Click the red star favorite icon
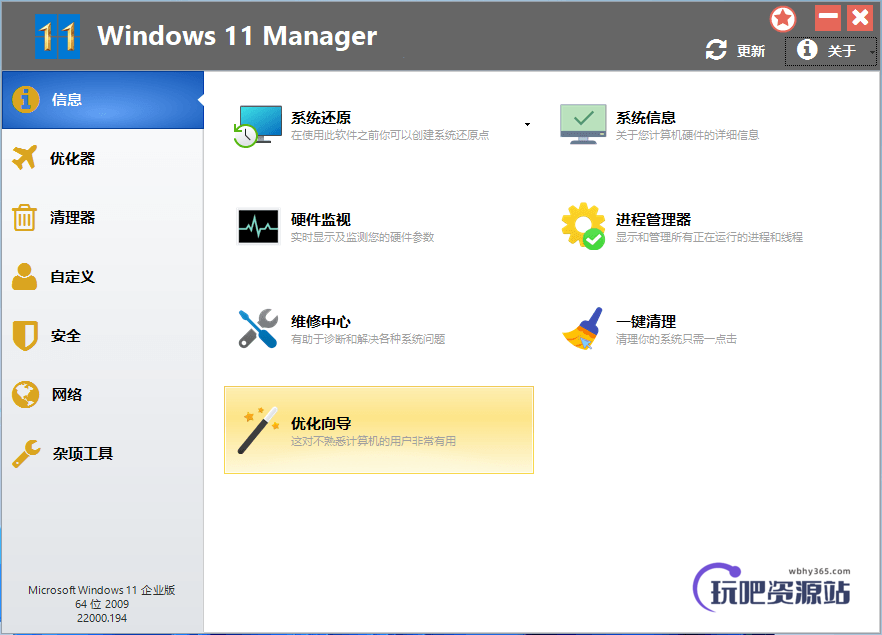Screen dimensions: 882x635 pos(782,19)
